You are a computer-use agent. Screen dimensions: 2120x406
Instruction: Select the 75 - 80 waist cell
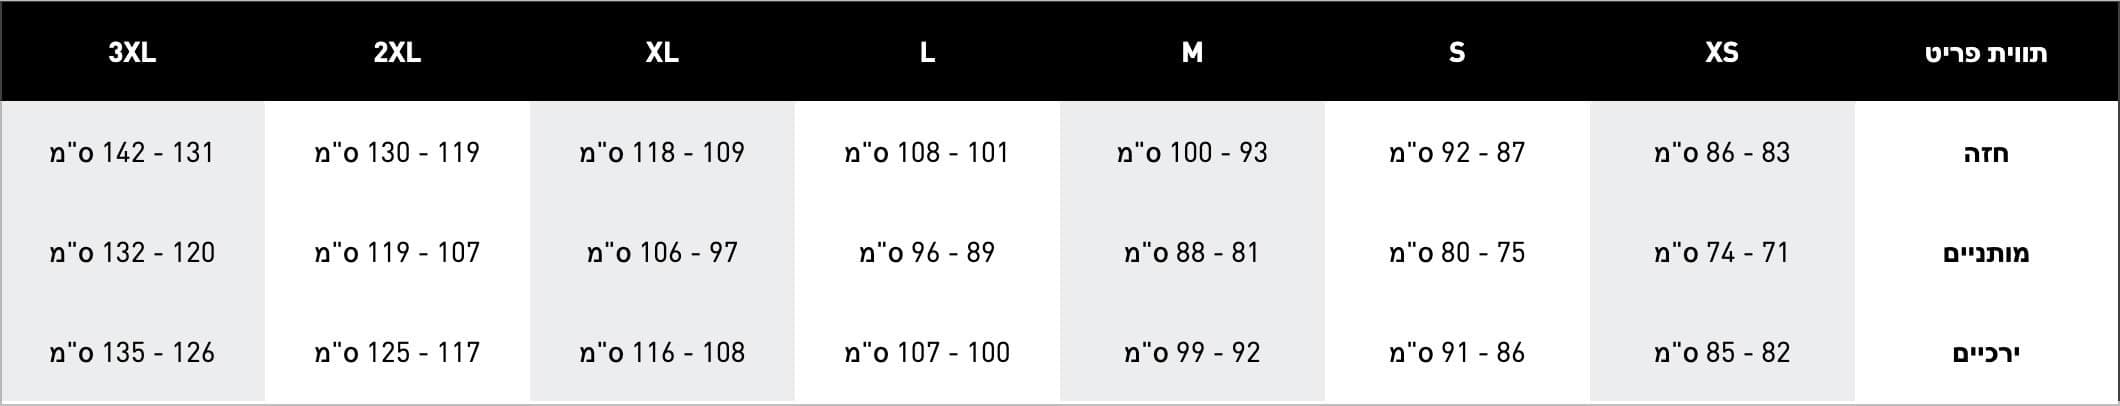[x=1456, y=253]
